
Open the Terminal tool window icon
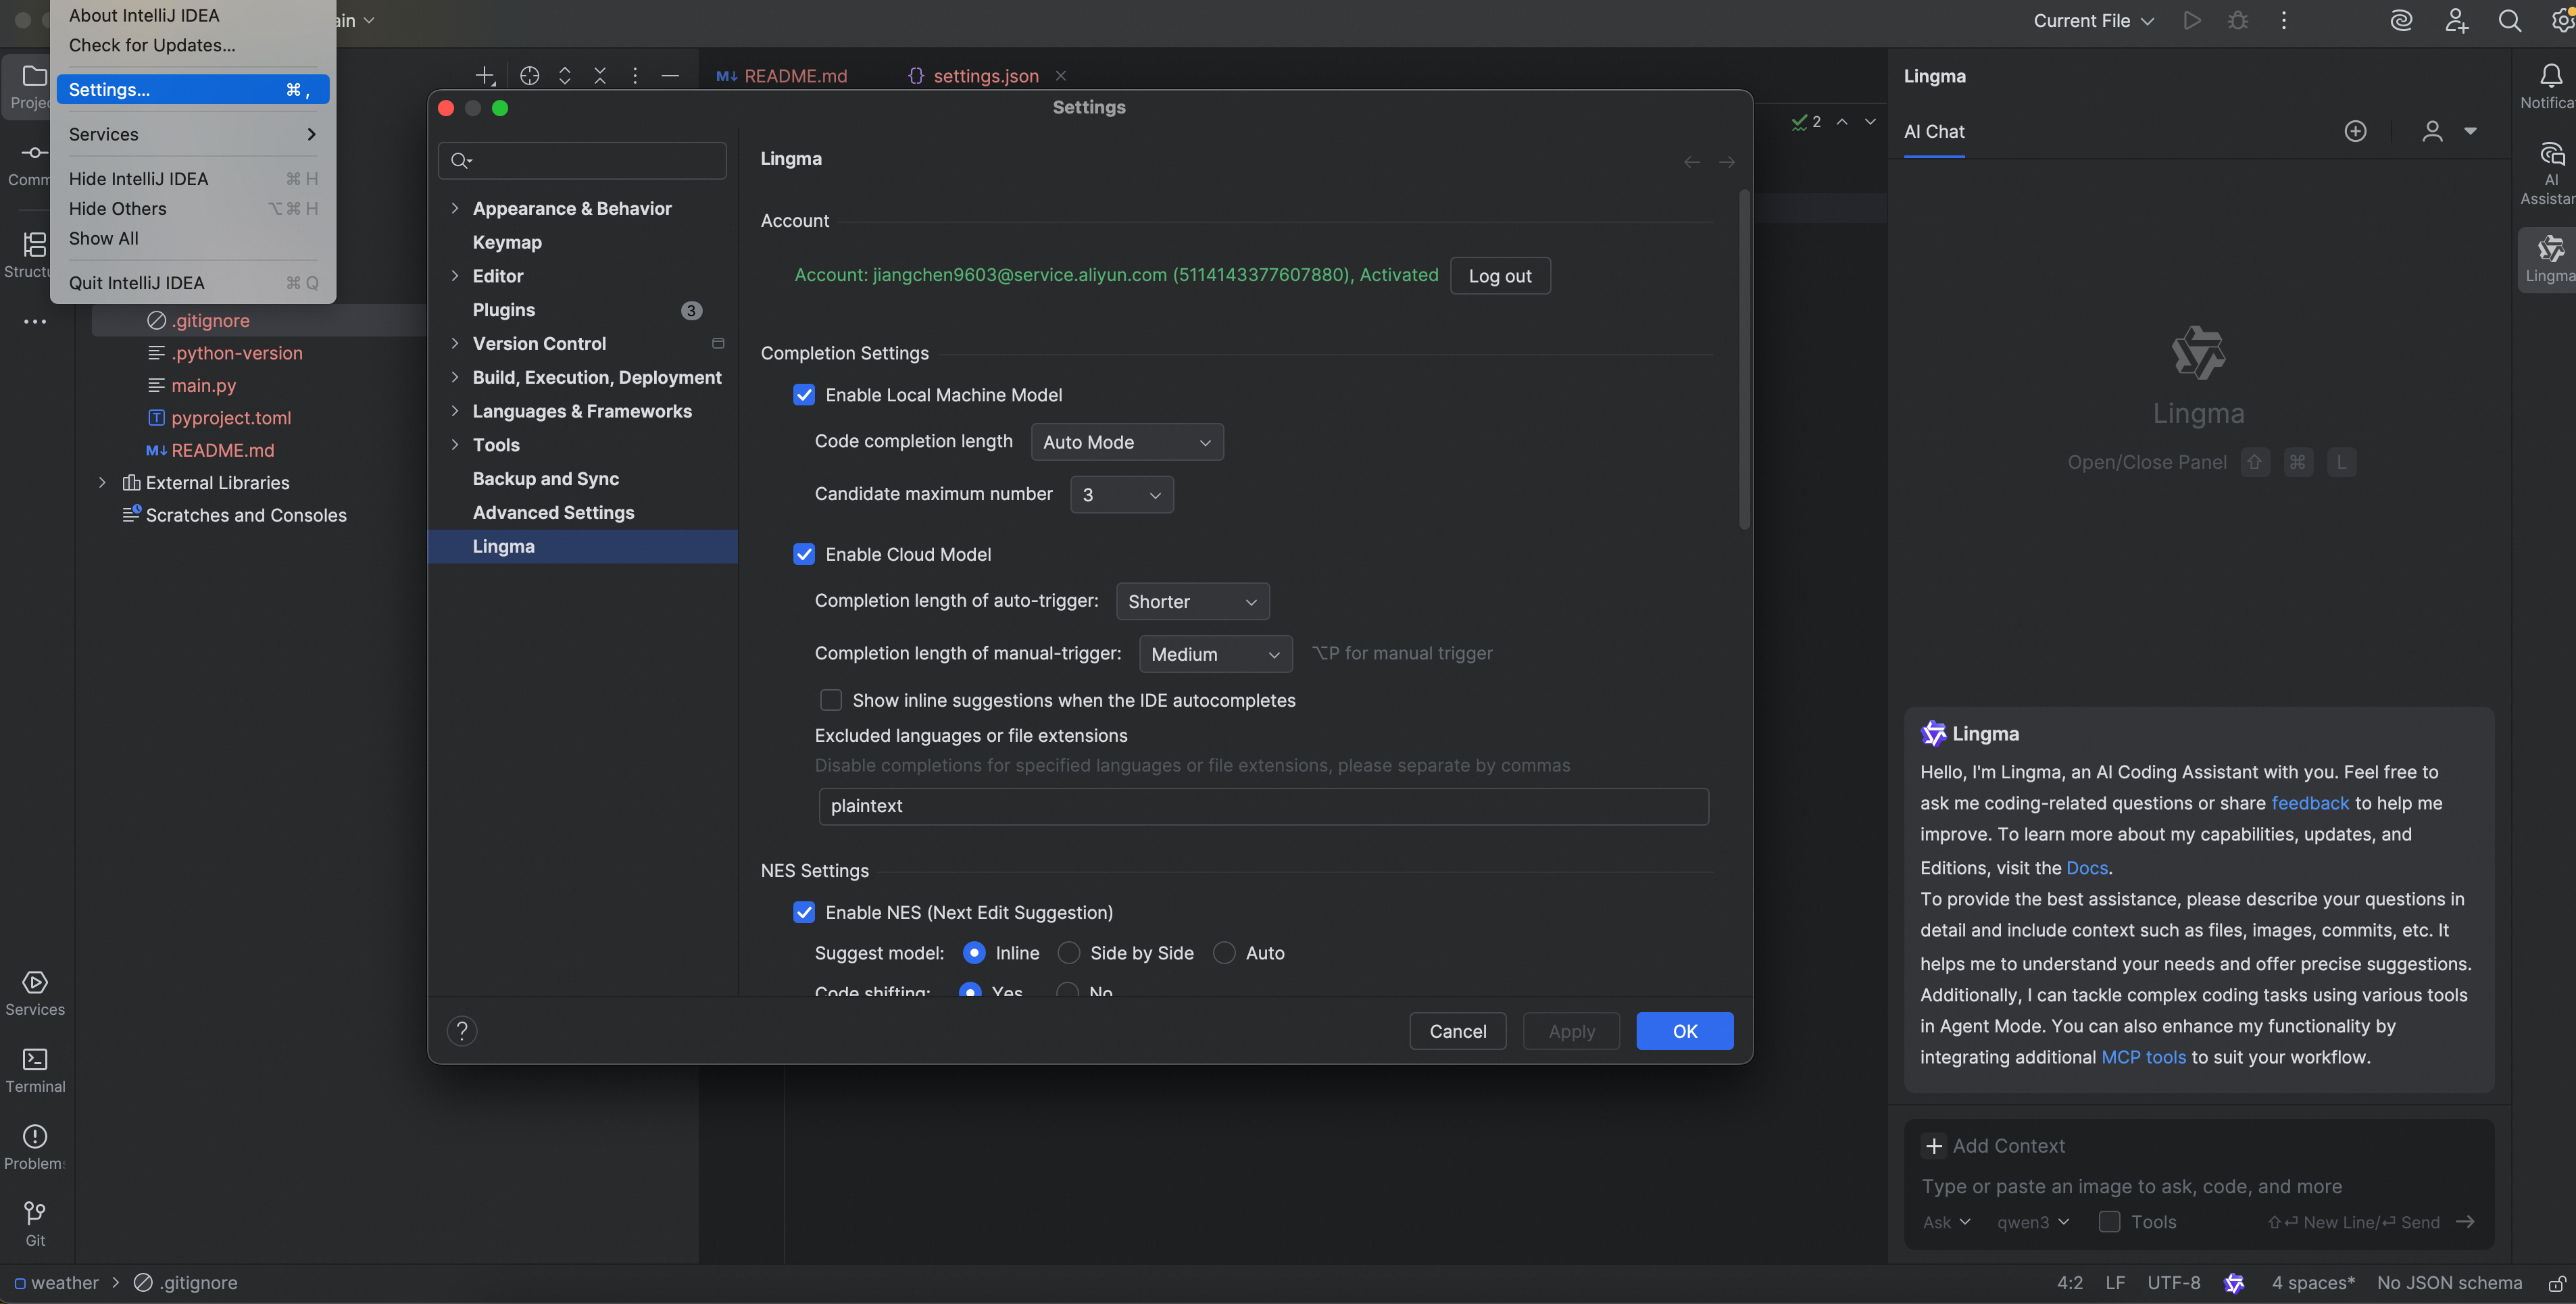[x=35, y=1071]
